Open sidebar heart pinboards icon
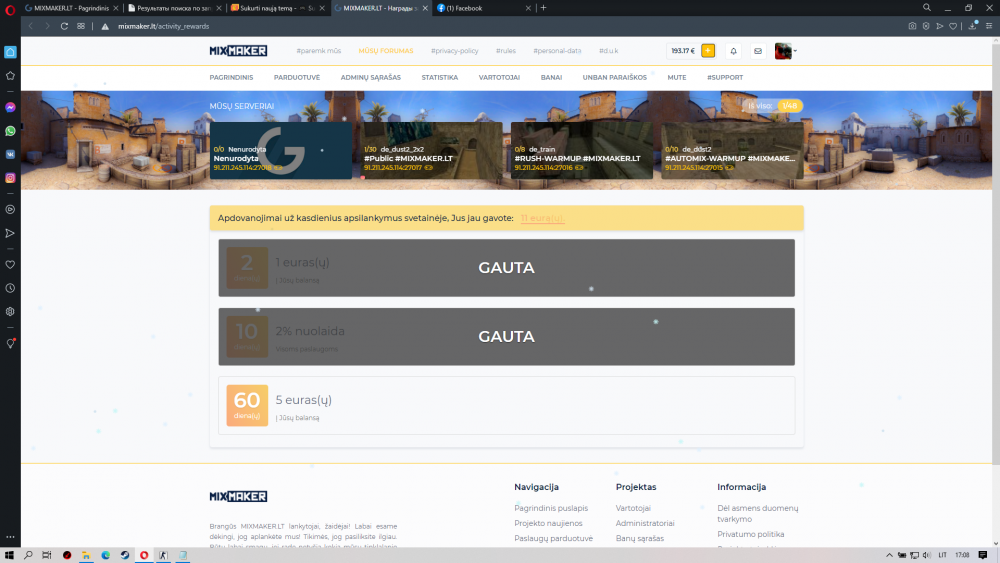This screenshot has width=1000, height=563. (10, 265)
